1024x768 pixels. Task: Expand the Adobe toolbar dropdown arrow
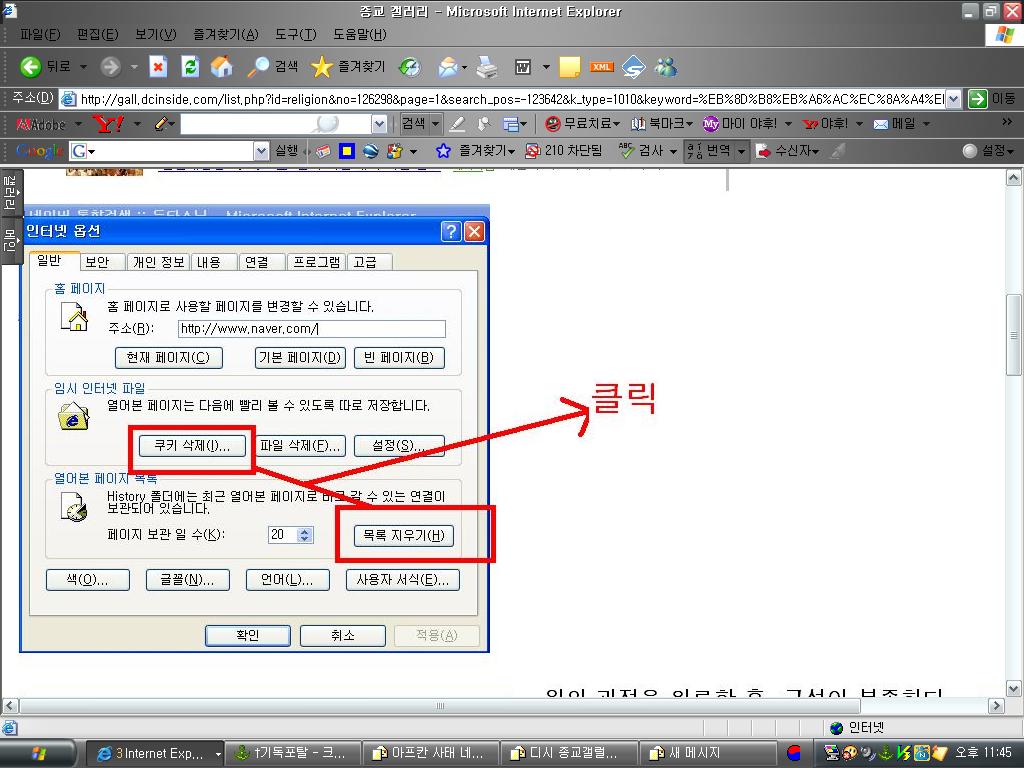[78, 123]
